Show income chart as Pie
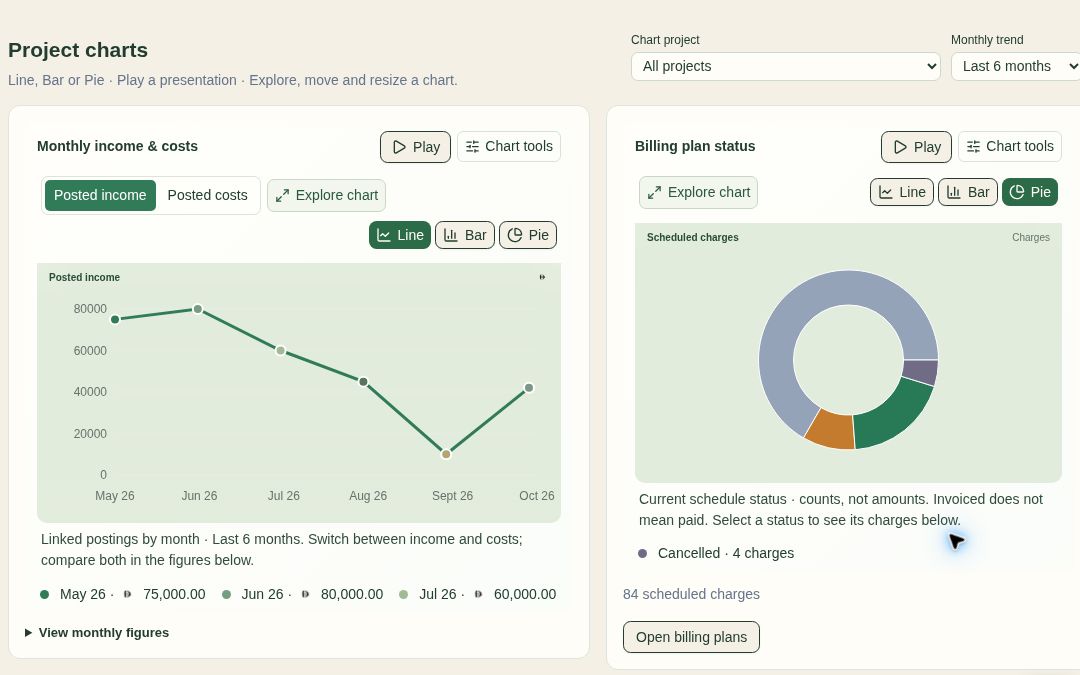This screenshot has height=675, width=1080. pos(528,235)
